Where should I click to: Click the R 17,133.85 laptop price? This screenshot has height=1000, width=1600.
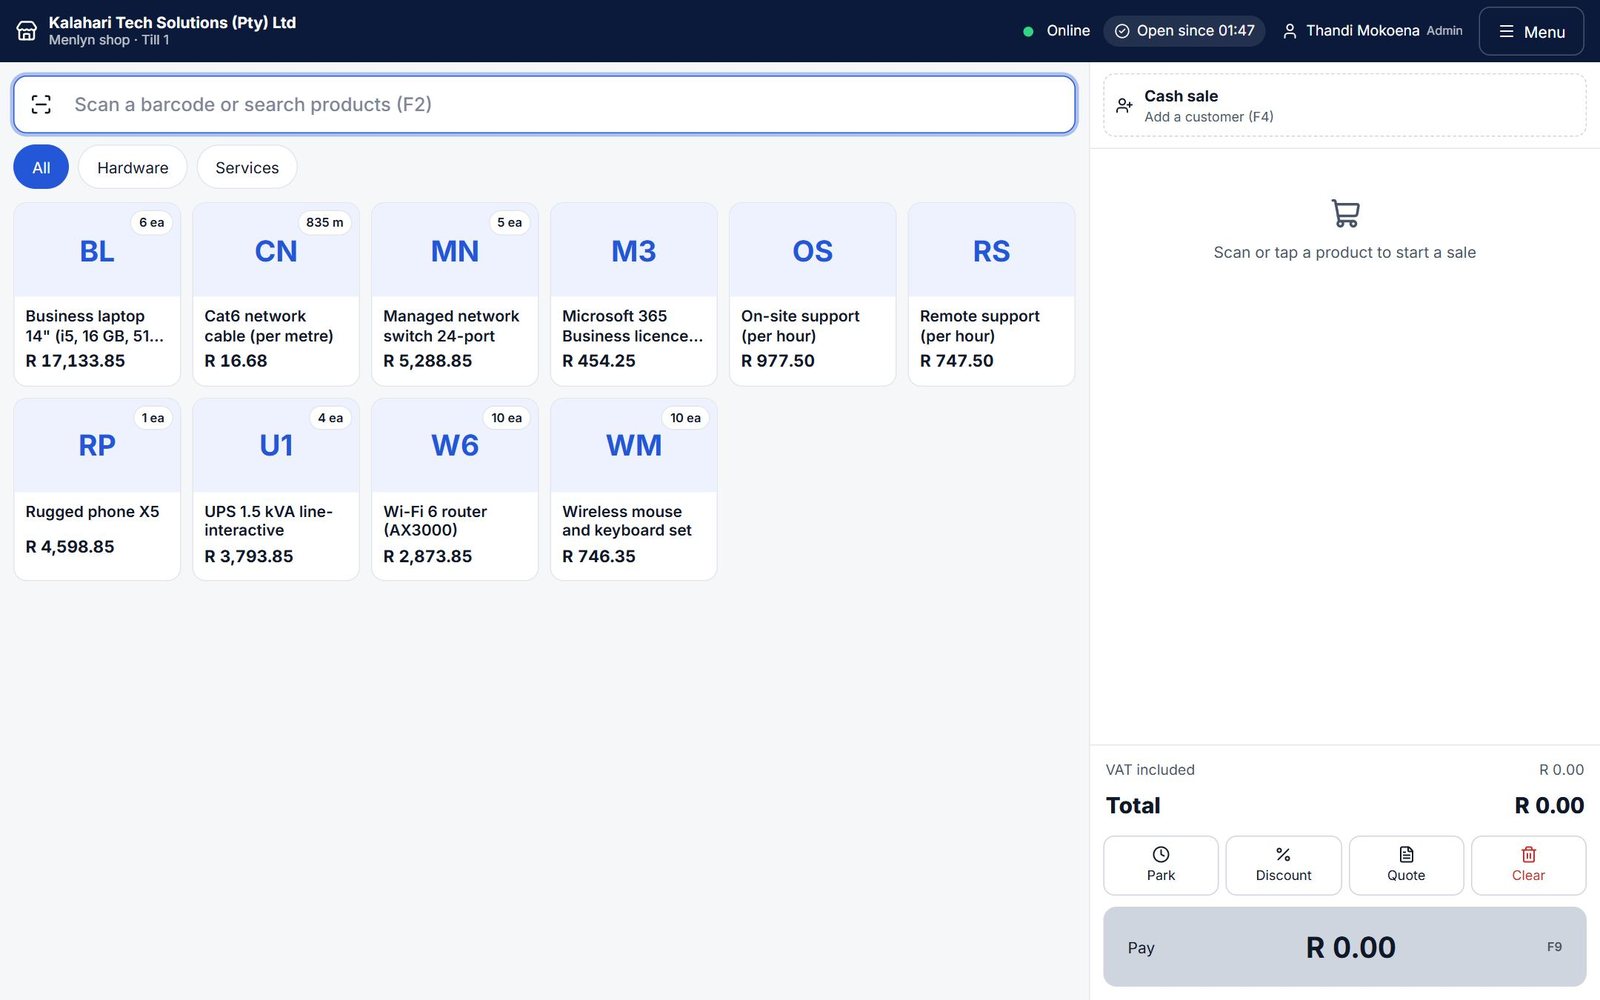75,360
